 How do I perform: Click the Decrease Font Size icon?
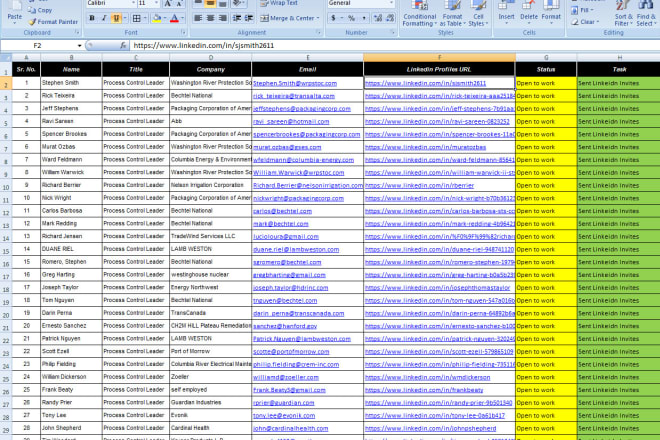pyautogui.click(x=179, y=3)
